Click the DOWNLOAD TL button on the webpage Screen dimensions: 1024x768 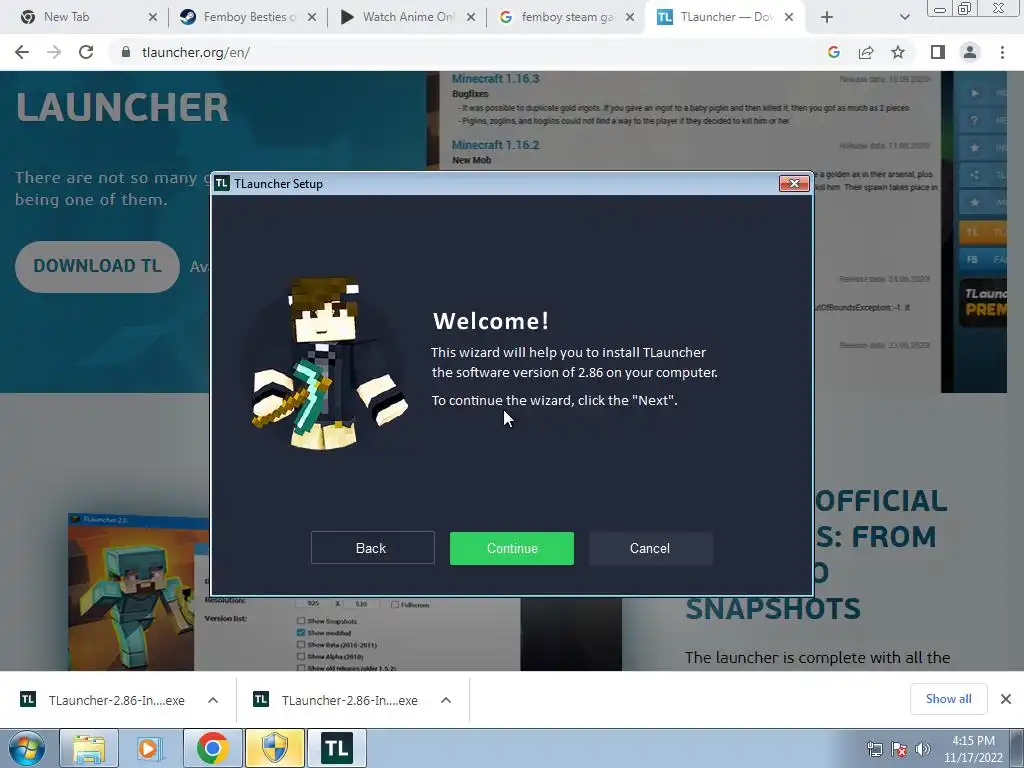click(x=97, y=266)
